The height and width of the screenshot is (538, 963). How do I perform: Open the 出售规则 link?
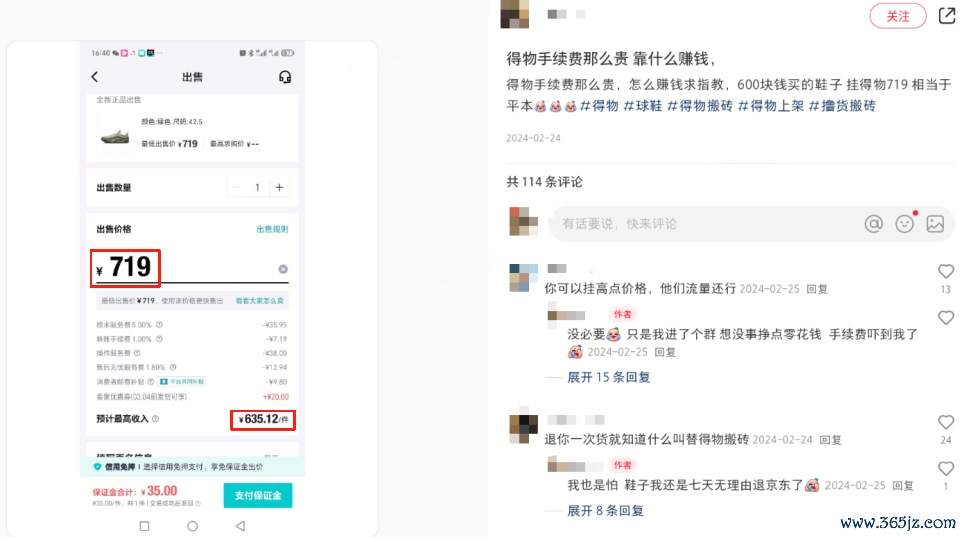[x=272, y=229]
